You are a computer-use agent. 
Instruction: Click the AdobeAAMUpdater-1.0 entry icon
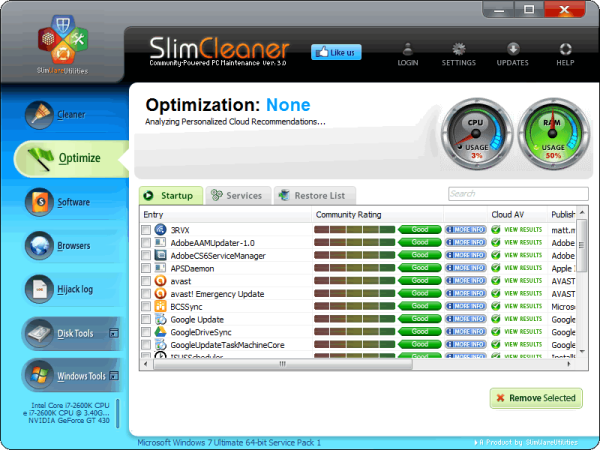160,242
